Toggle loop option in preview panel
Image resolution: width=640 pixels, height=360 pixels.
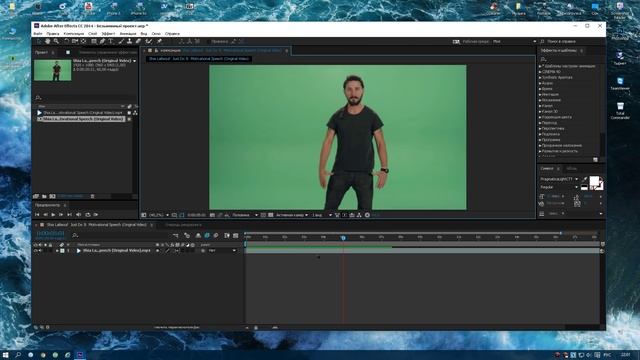[x=87, y=214]
